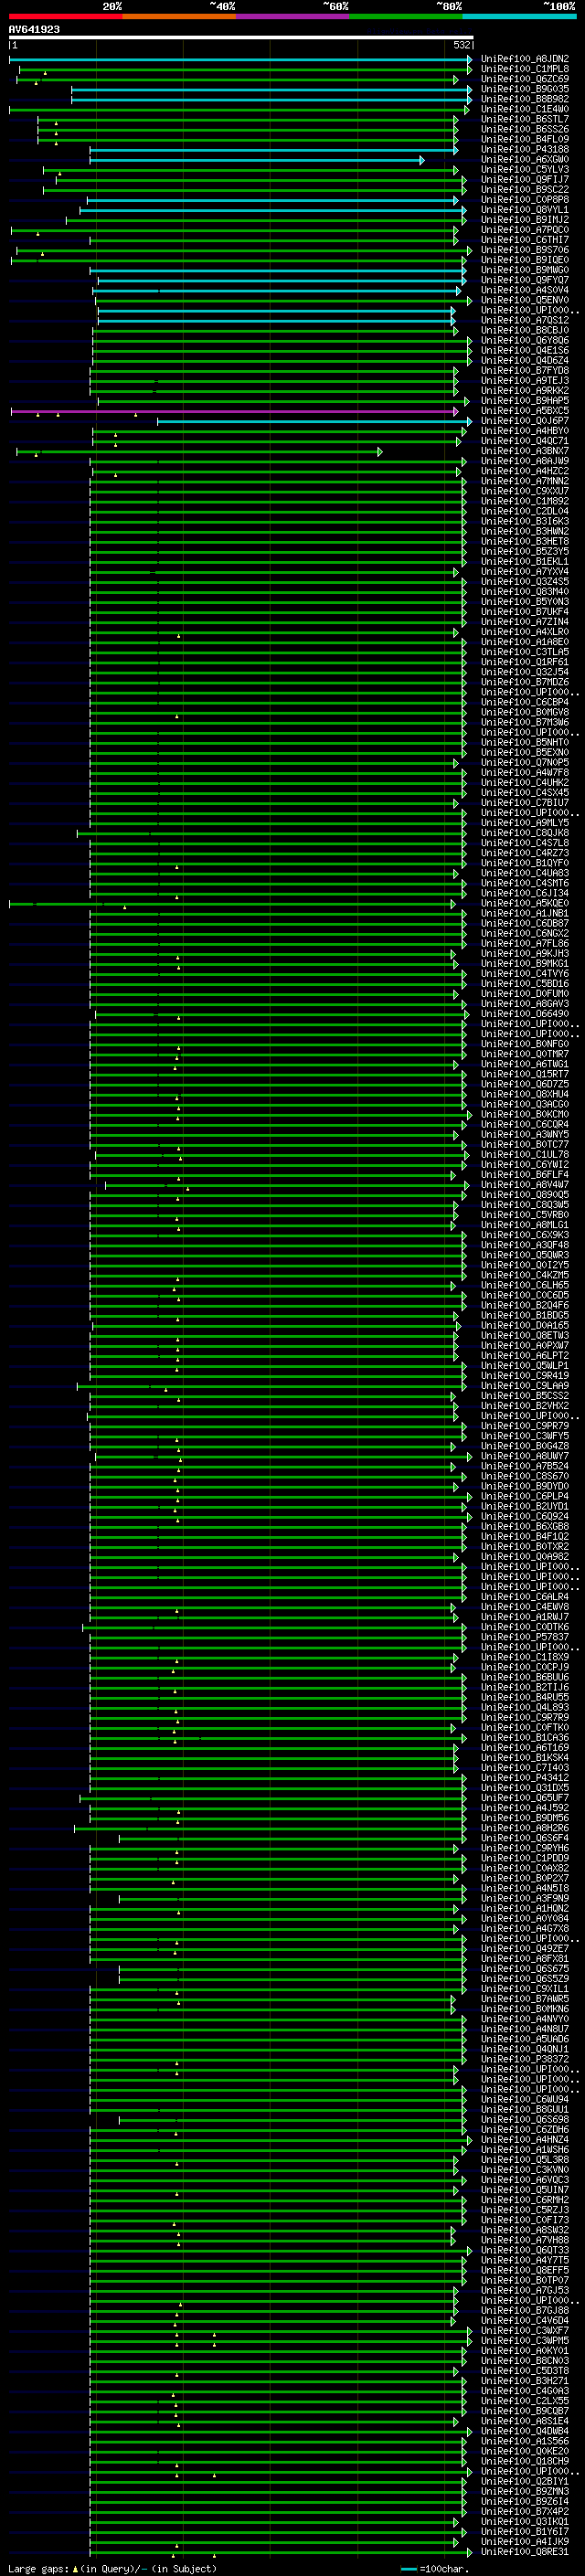Click the purple ~60% identity legend bar
Viewport: 585px width, 2576px height.
pyautogui.click(x=292, y=16)
